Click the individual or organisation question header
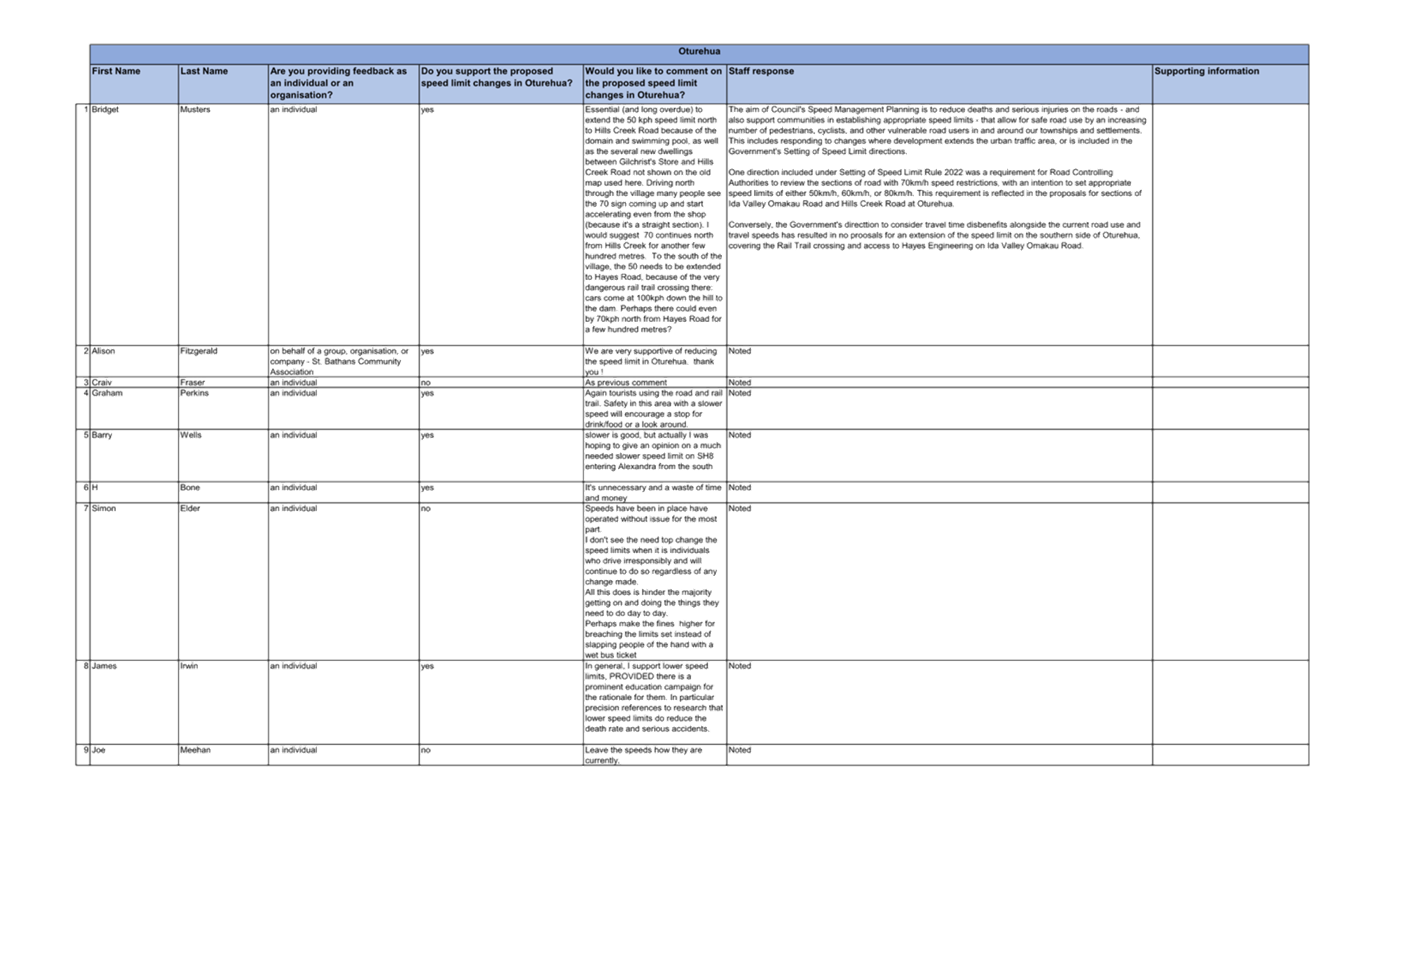The height and width of the screenshot is (955, 1401). [340, 83]
